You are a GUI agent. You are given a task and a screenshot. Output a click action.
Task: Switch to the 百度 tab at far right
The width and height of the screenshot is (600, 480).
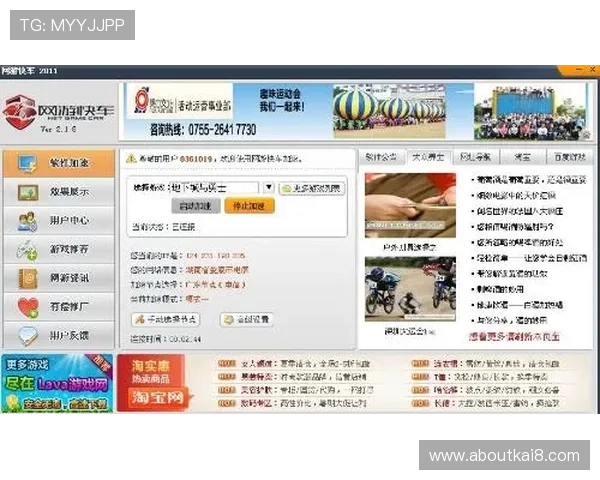click(x=570, y=157)
